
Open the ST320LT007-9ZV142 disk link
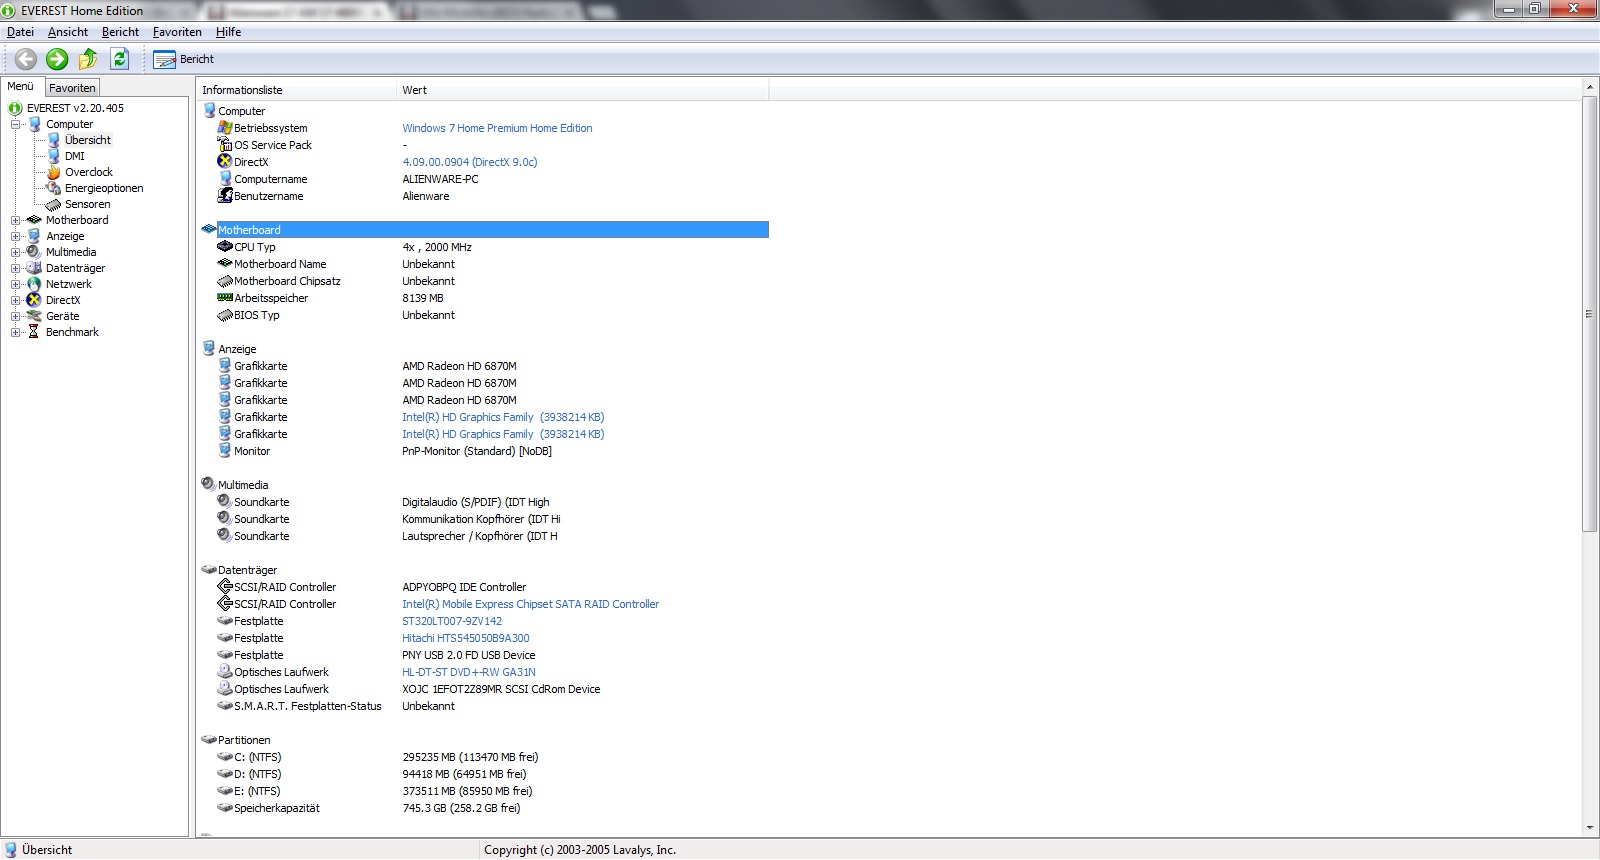click(x=452, y=621)
